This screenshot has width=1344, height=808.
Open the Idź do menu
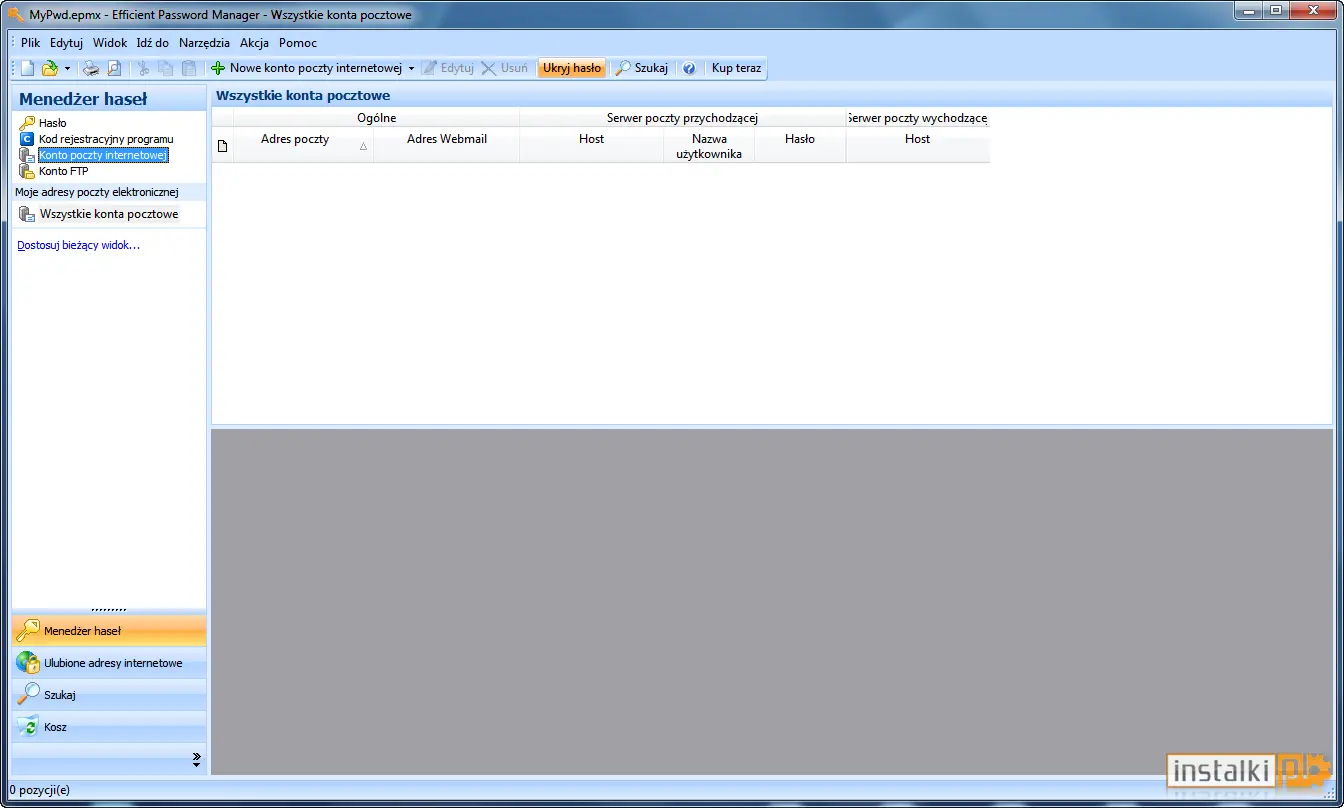[153, 43]
